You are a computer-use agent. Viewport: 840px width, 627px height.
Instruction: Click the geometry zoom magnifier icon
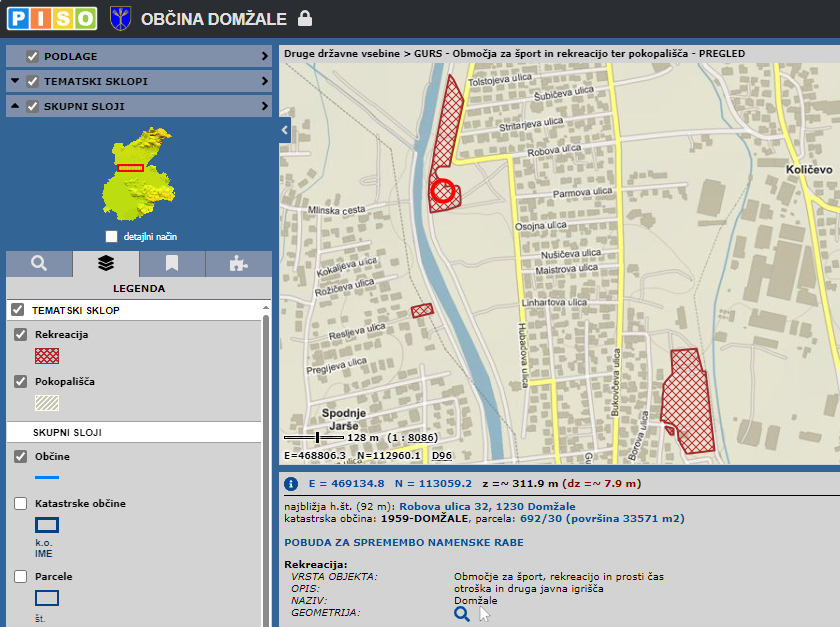point(462,614)
